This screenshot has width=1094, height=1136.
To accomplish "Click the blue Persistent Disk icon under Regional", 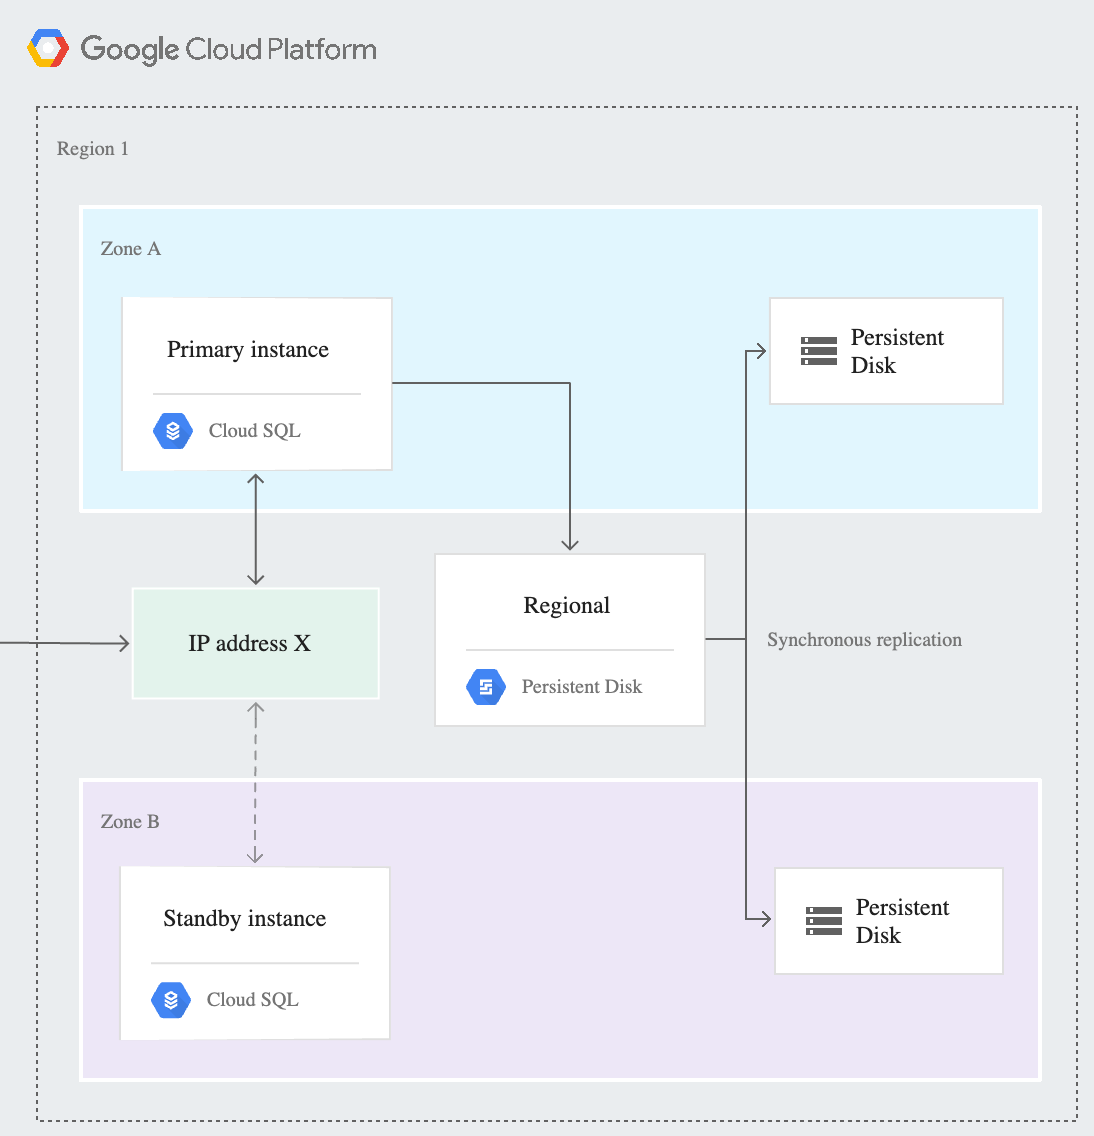I will [485, 687].
